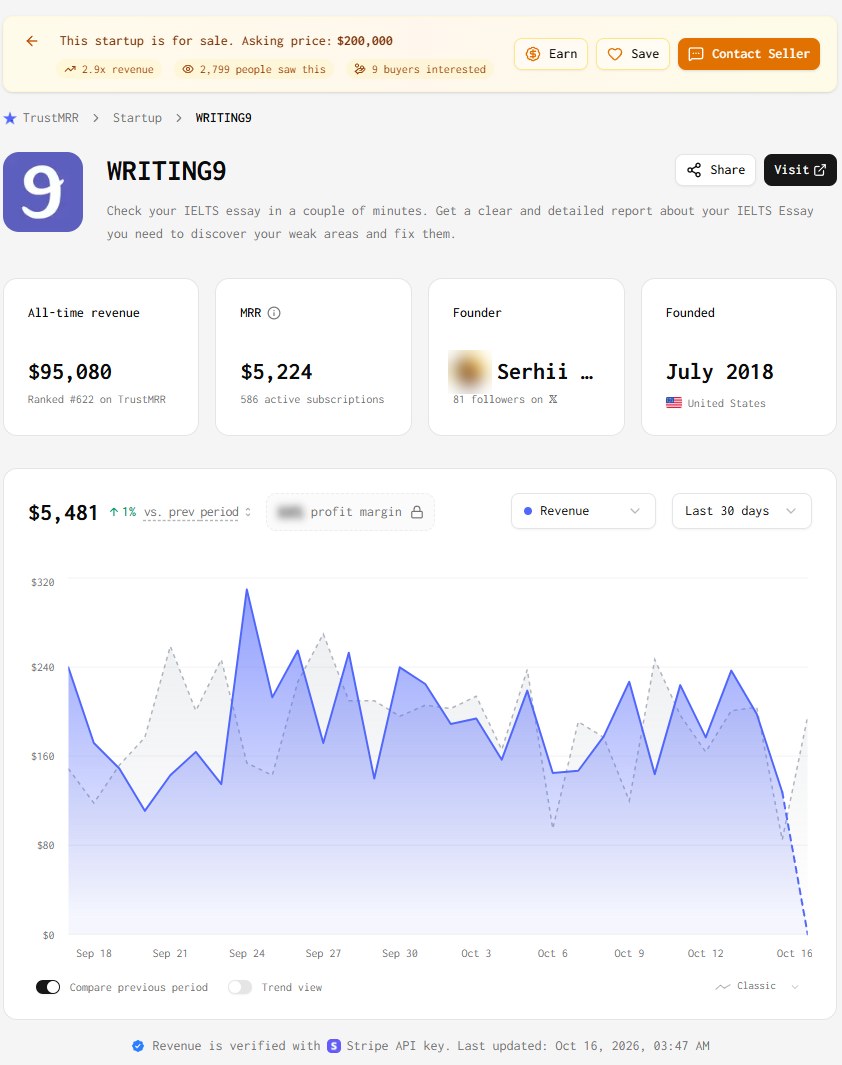Go to the Startup breadcrumb
The height and width of the screenshot is (1065, 842).
click(x=137, y=118)
